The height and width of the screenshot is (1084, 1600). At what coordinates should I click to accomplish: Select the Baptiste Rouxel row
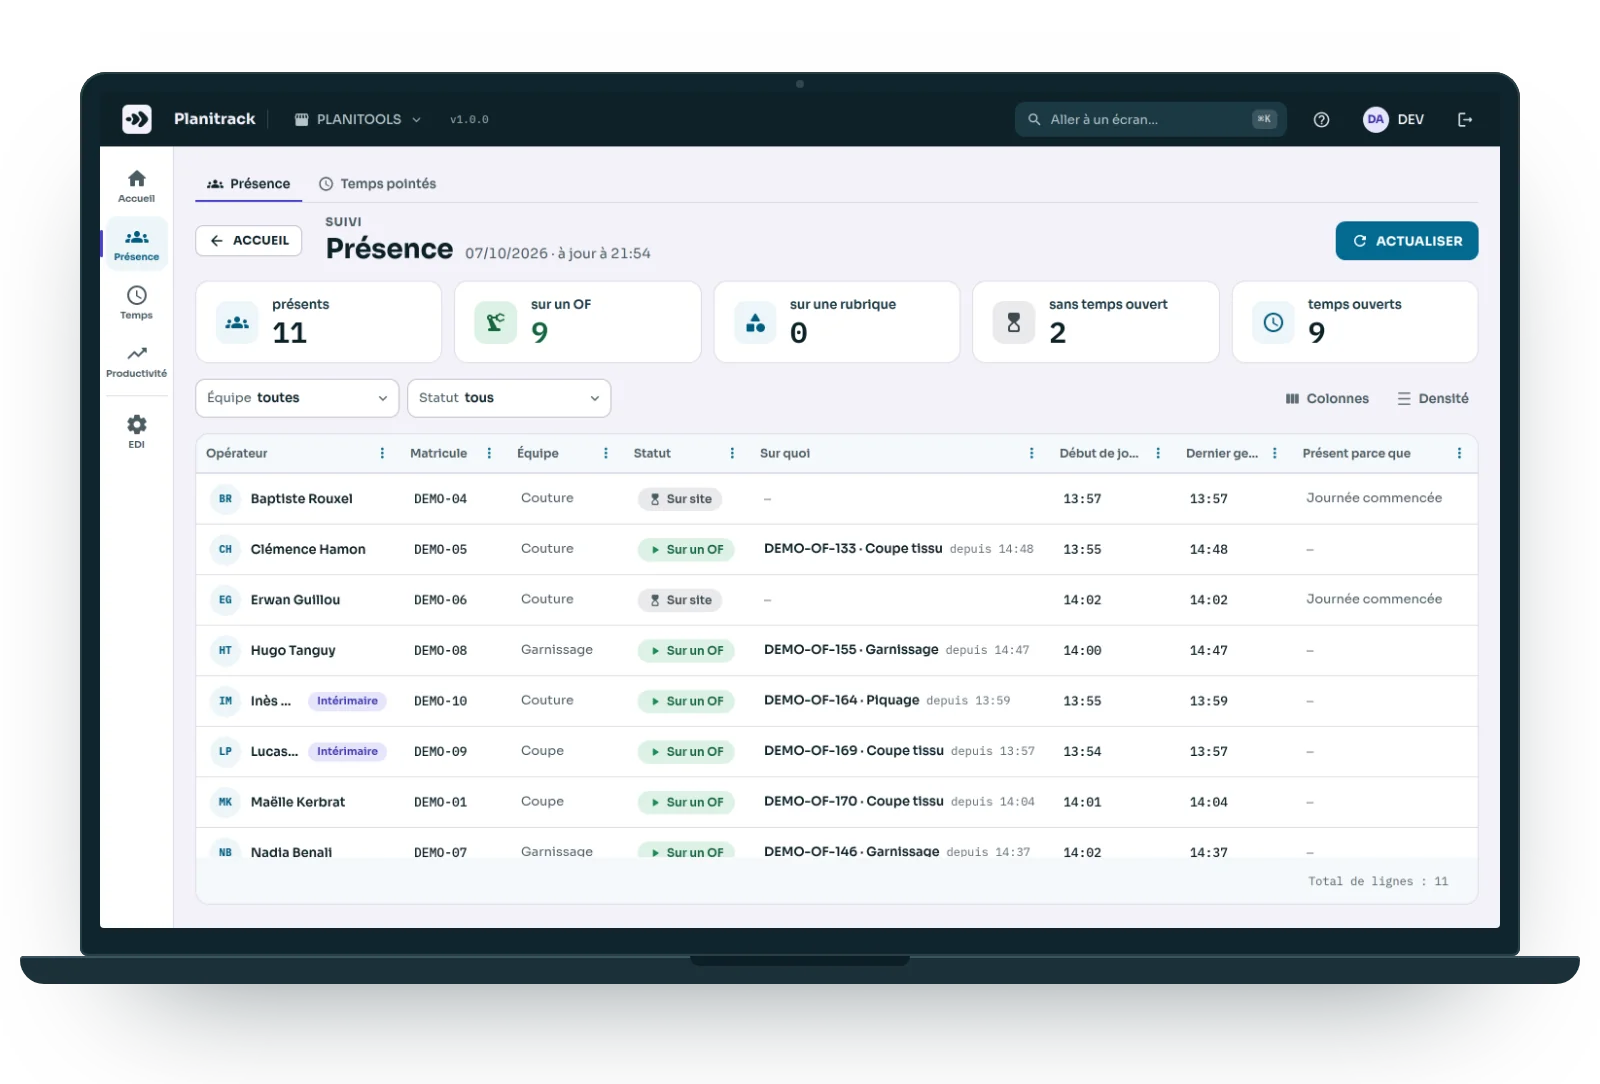point(837,499)
